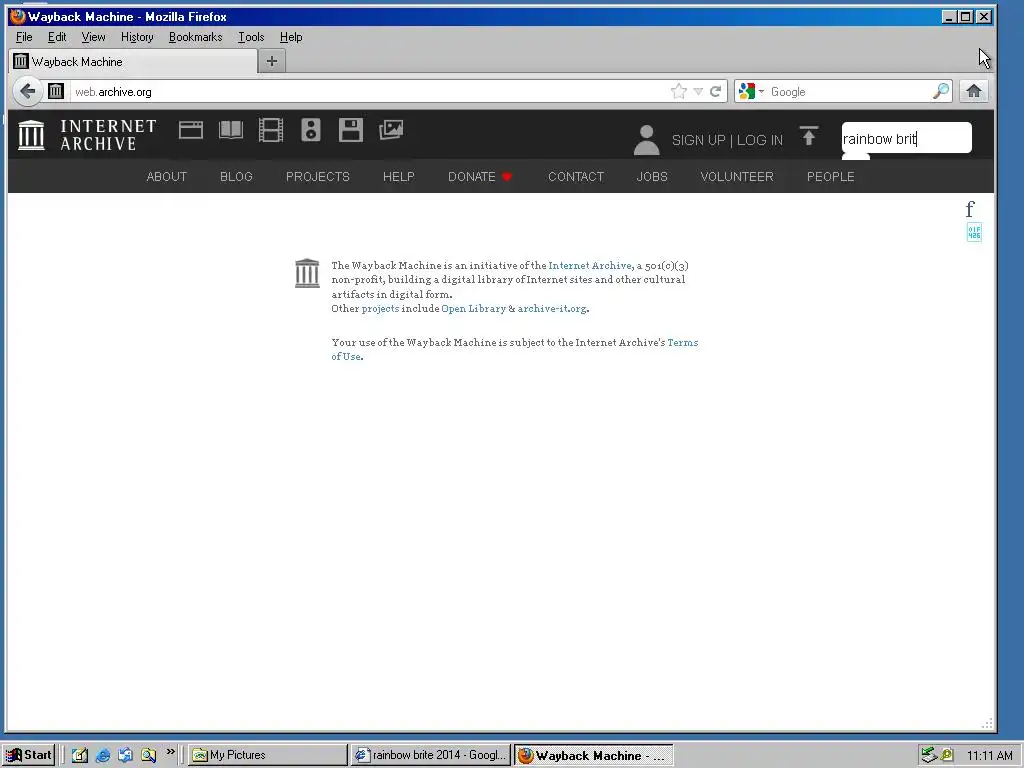This screenshot has width=1024, height=768.
Task: Launch Internet Explorer from quick launch
Action: (103, 755)
